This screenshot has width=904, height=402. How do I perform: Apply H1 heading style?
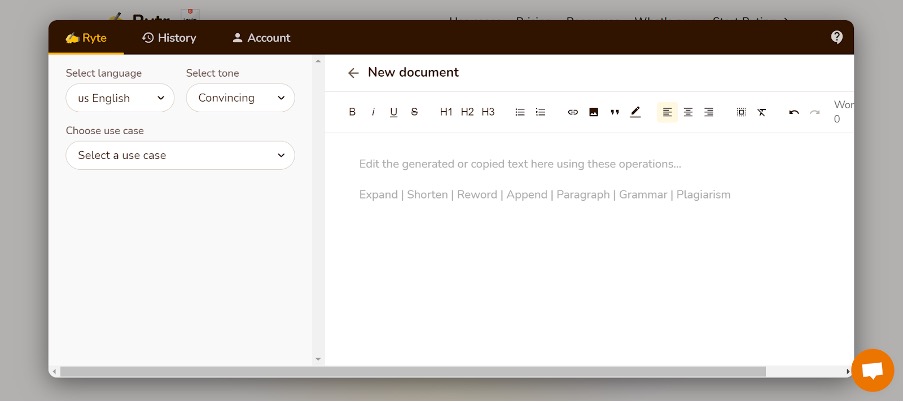tap(446, 112)
